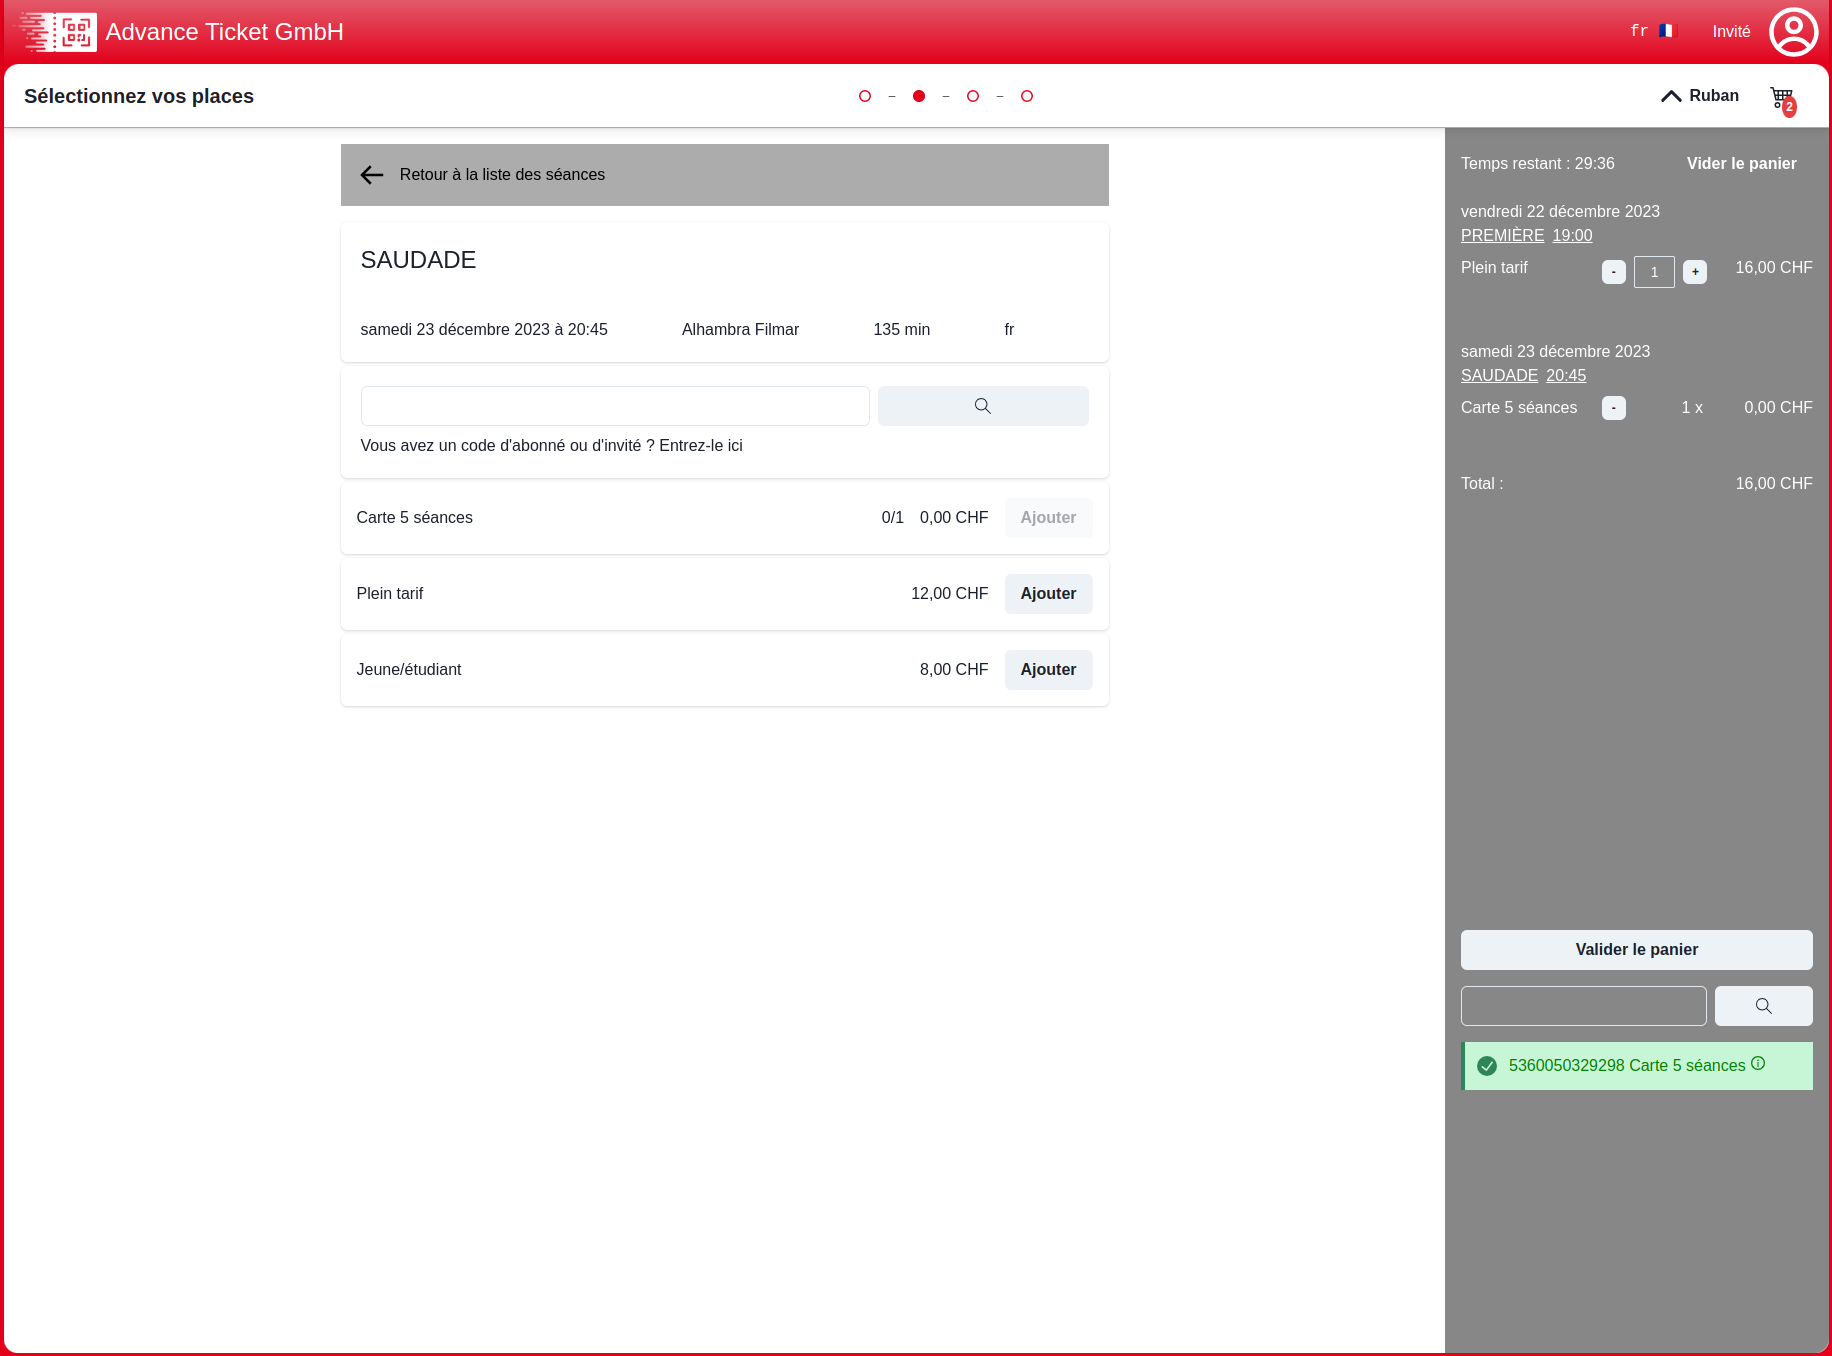
Task: View info icon on Carte 5 séances voucher
Action: tap(1758, 1064)
